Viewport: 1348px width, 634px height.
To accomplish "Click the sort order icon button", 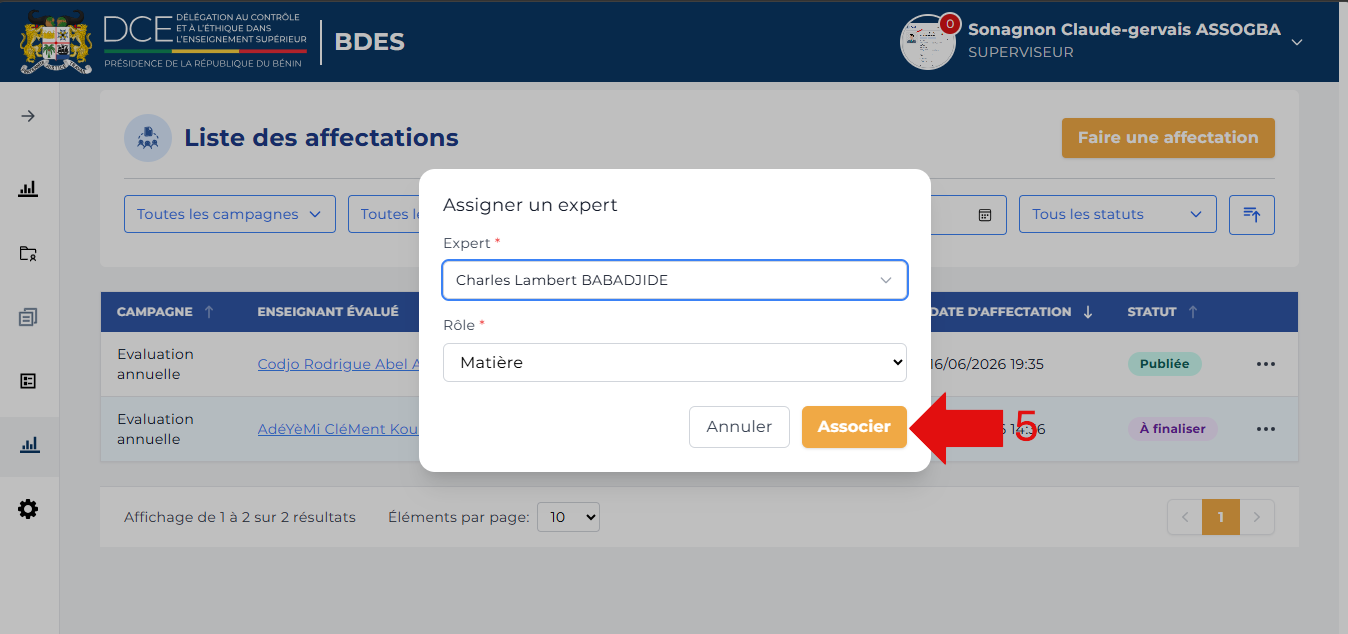I will point(1251,215).
